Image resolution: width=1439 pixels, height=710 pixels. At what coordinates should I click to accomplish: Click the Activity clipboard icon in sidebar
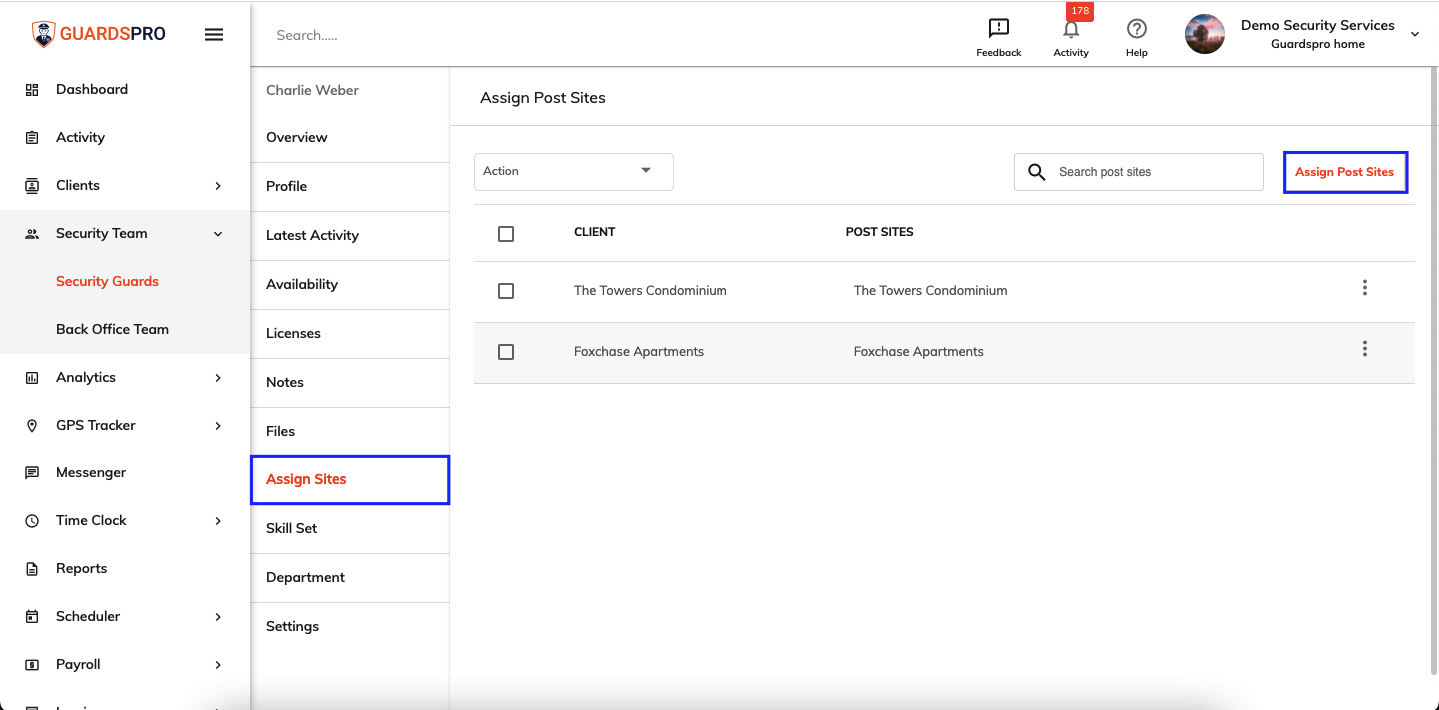click(32, 138)
